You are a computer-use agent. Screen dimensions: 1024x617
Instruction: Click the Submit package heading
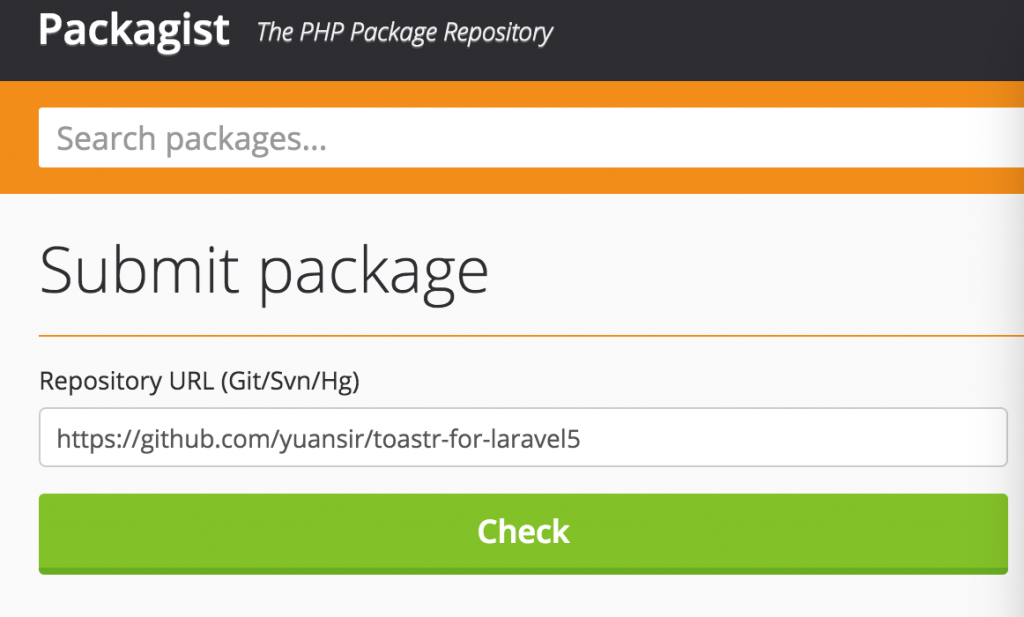tap(263, 270)
